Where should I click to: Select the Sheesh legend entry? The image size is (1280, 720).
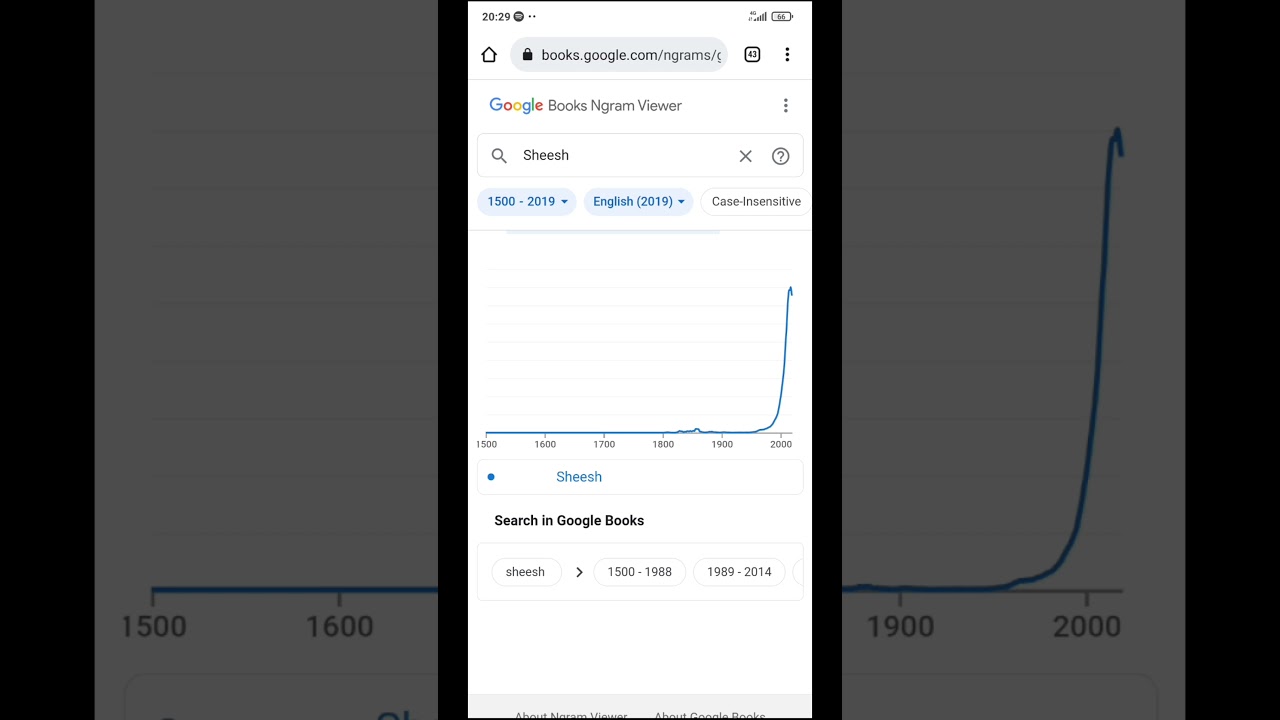[579, 477]
